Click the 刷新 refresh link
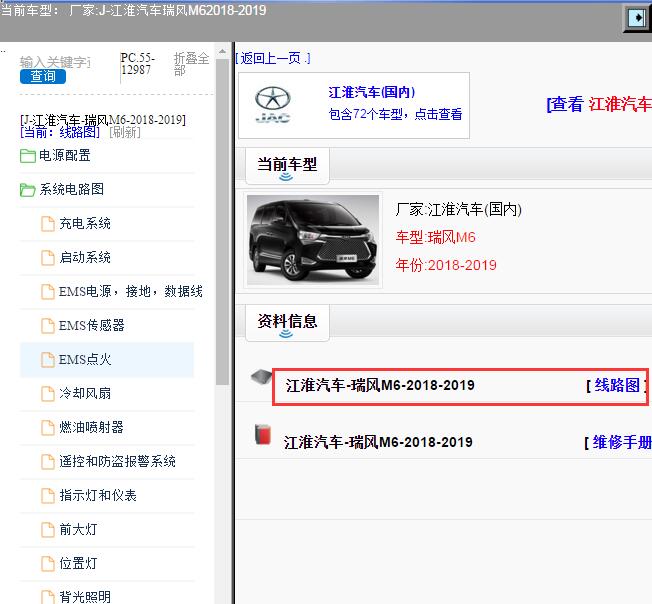The height and width of the screenshot is (604, 652). (x=125, y=133)
